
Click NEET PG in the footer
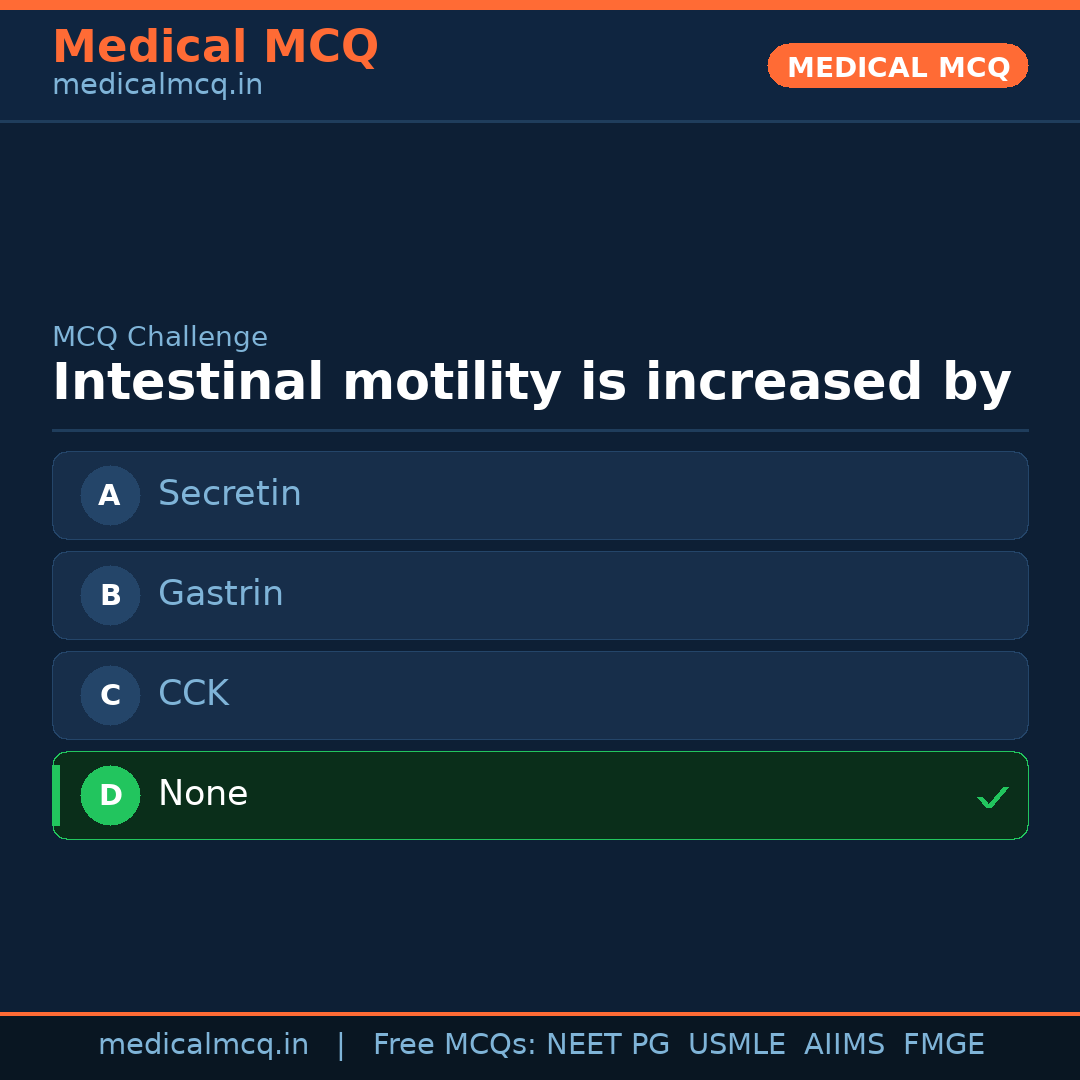(x=608, y=1045)
